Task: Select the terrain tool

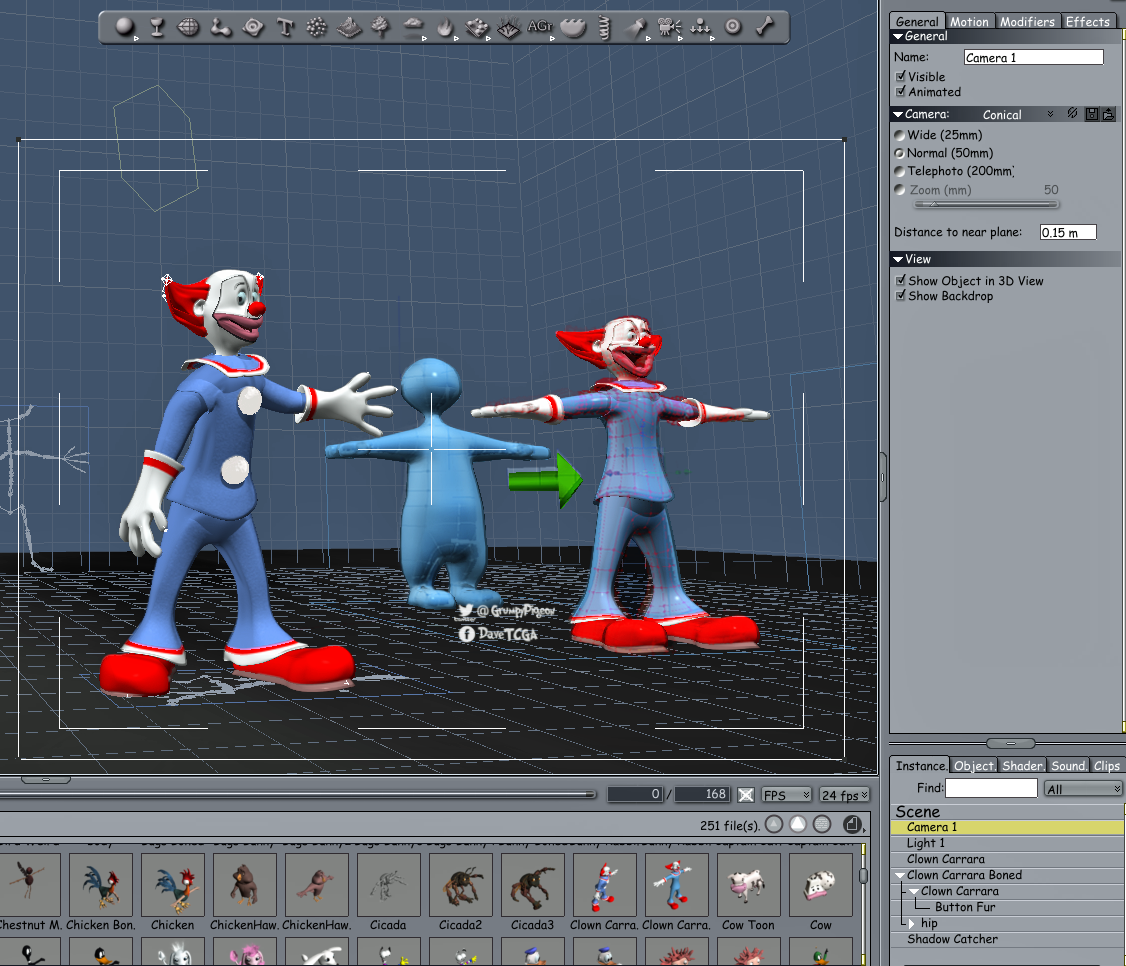Action: click(x=350, y=27)
